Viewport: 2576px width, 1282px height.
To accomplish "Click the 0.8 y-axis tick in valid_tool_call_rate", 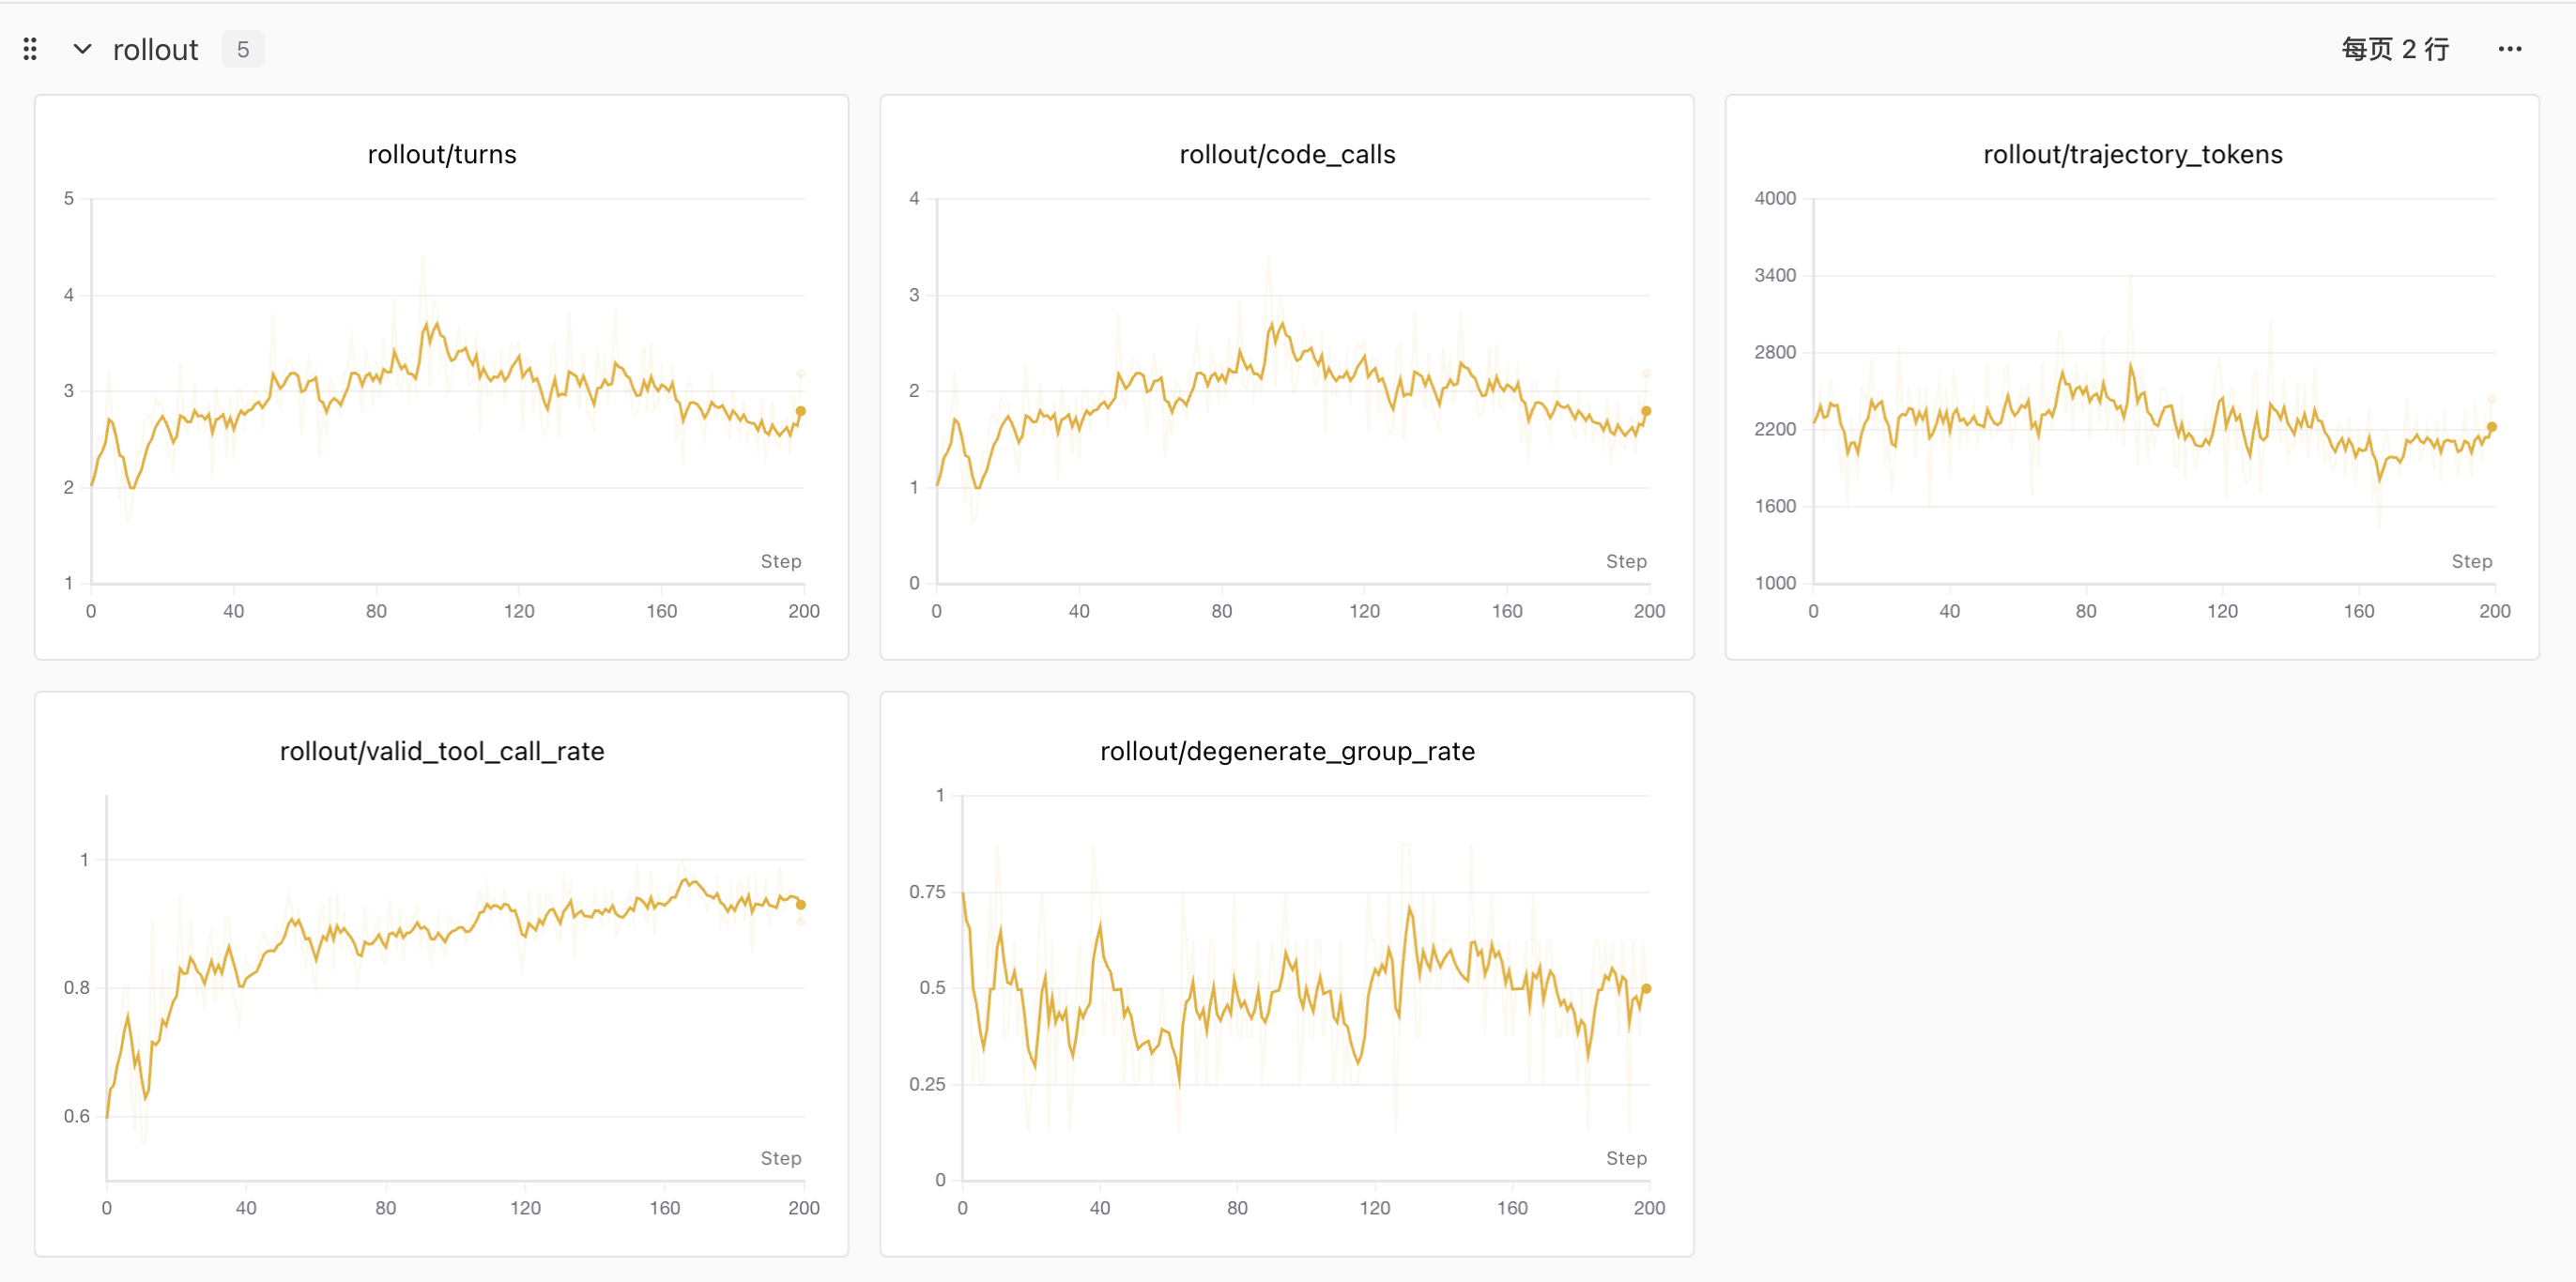I will click(77, 988).
